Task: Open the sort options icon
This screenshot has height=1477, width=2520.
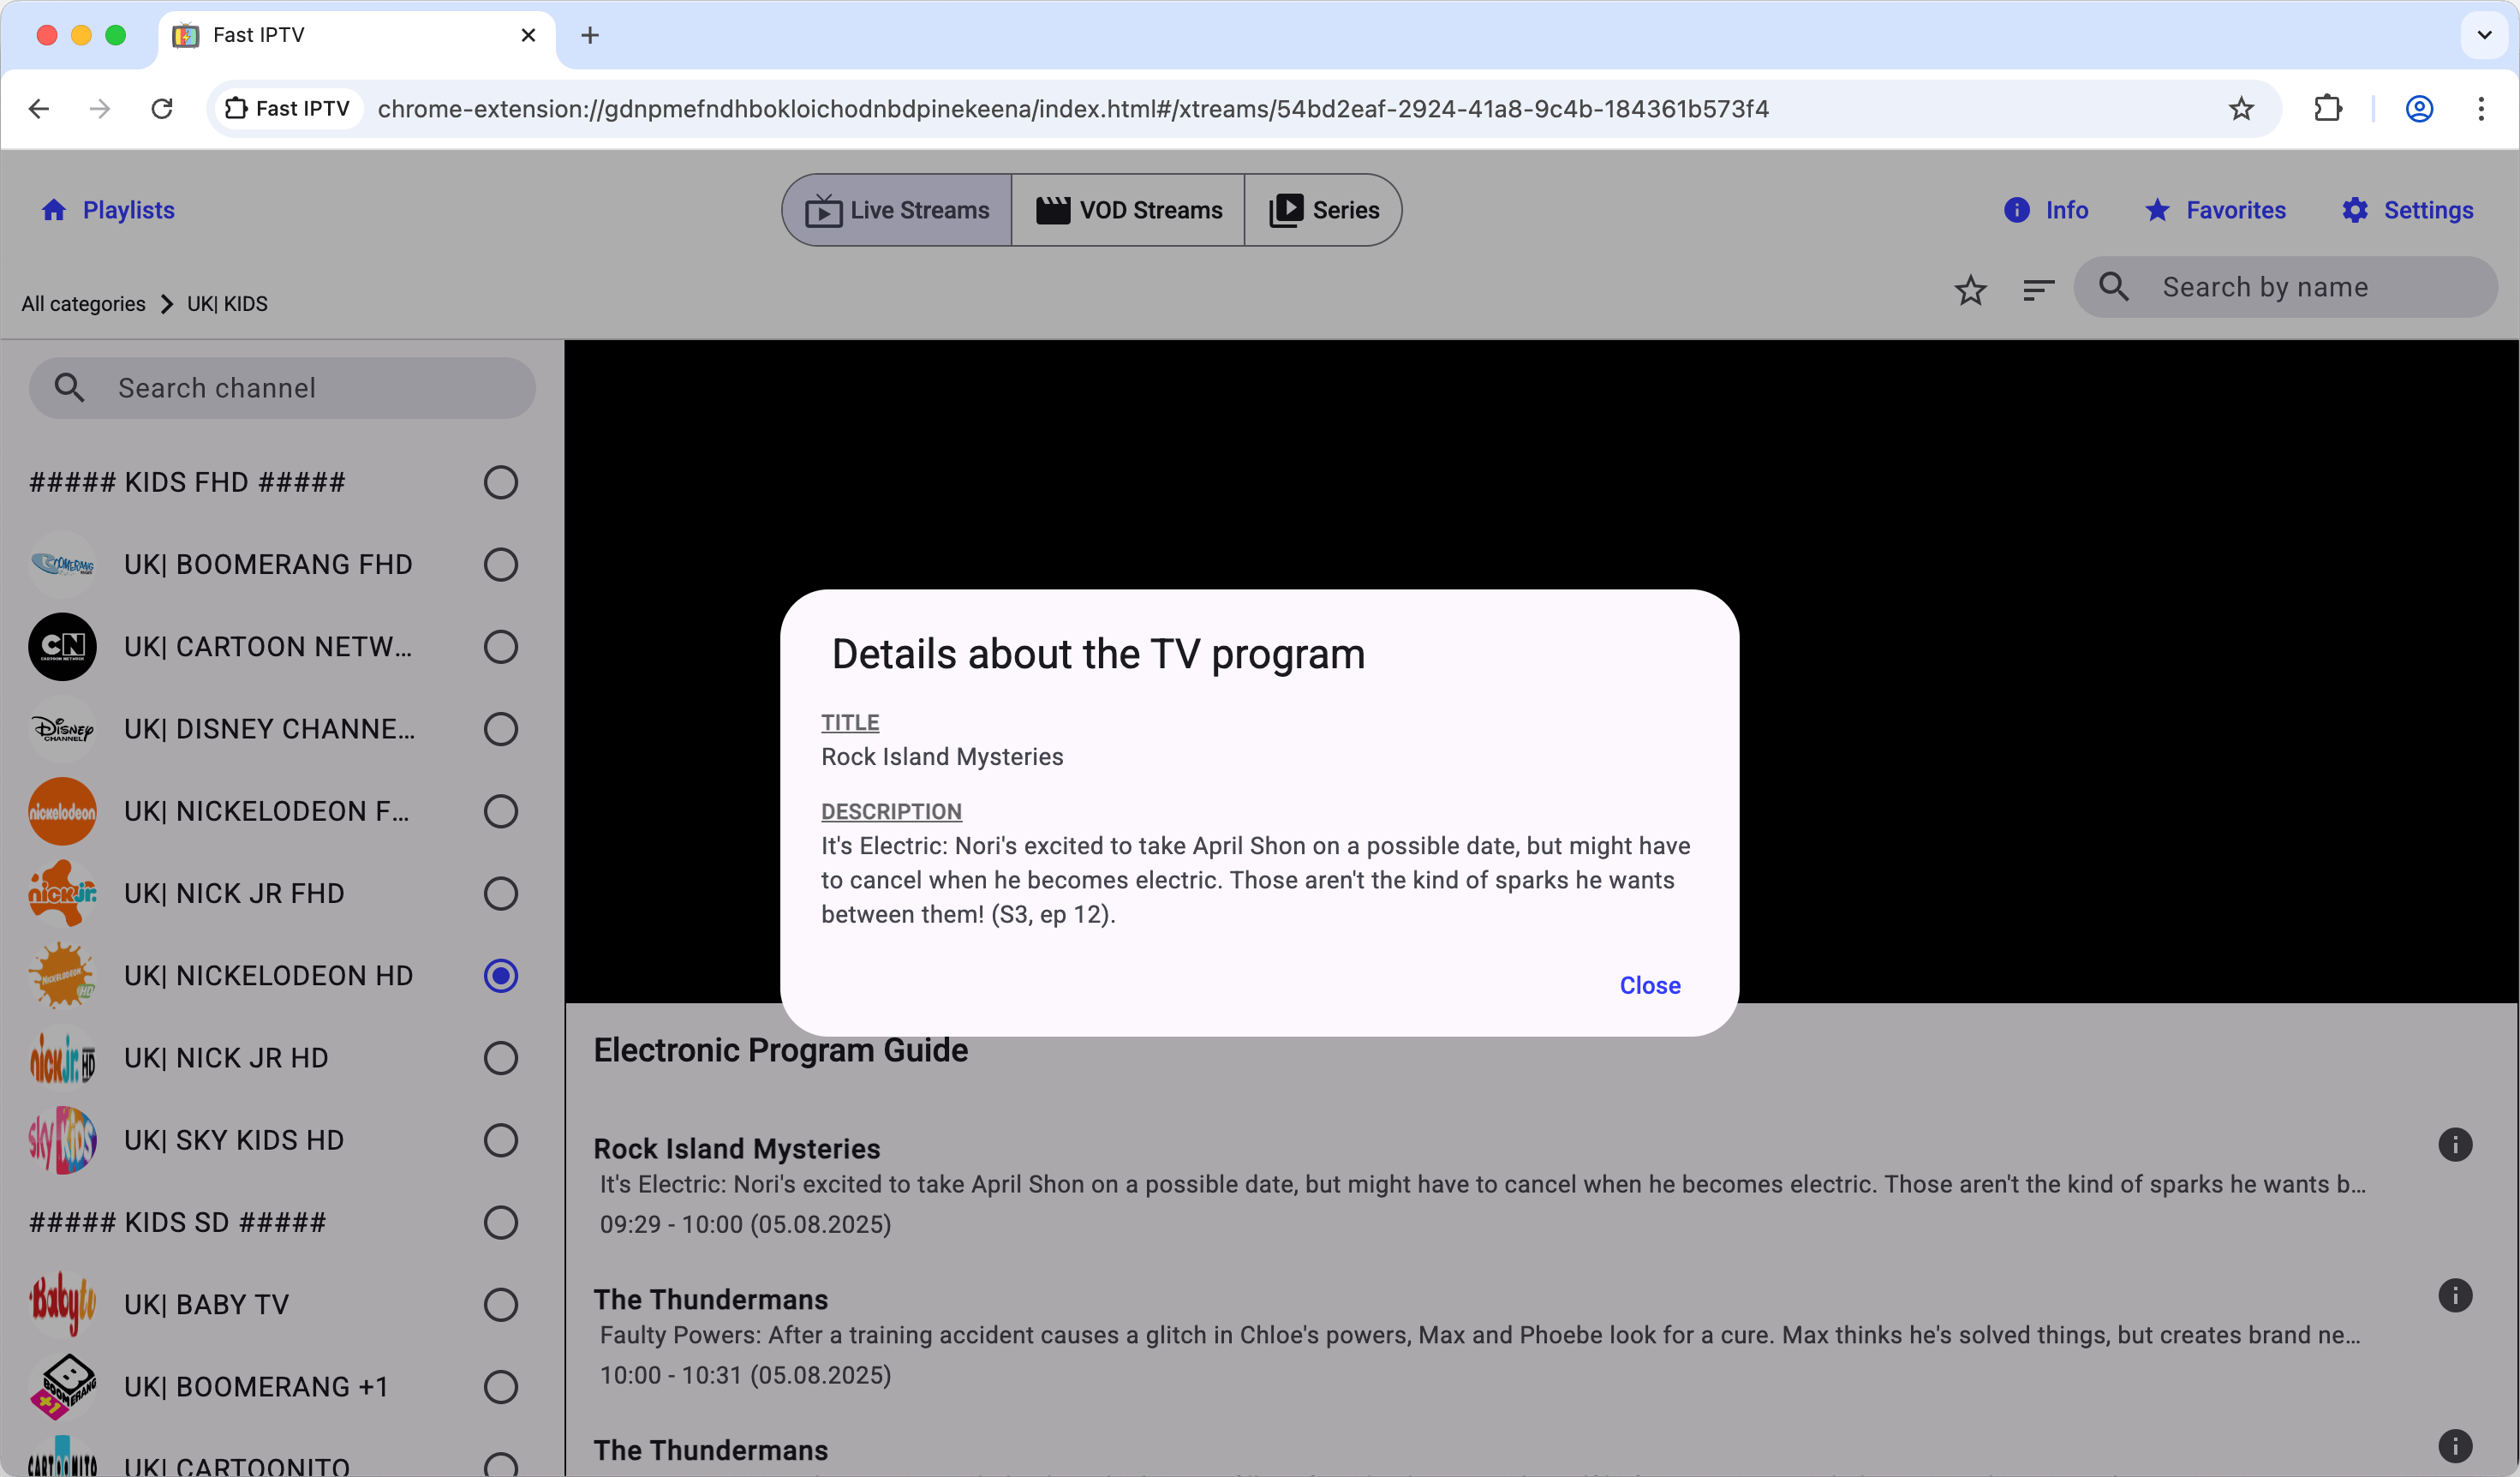Action: coord(2038,290)
